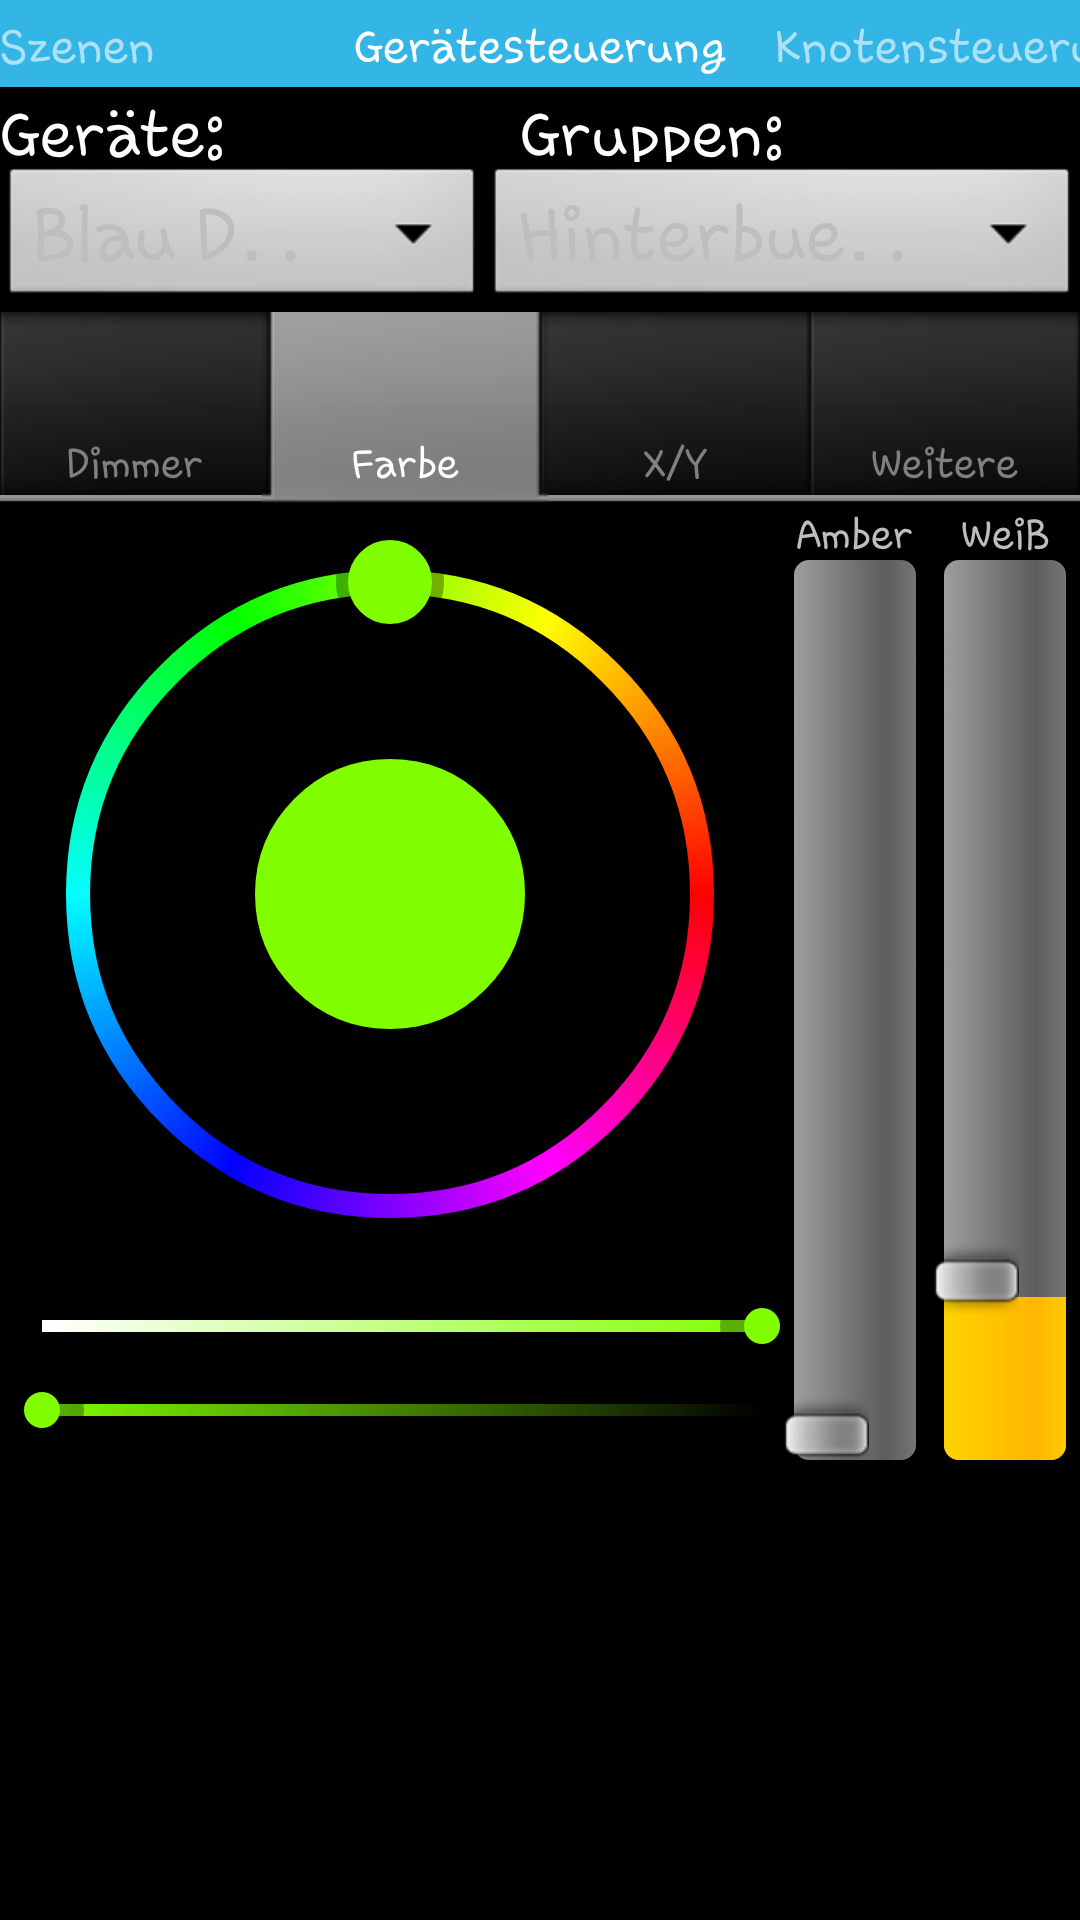Click the brightness slider handle at left end
This screenshot has height=1920, width=1080.
tap(42, 1410)
